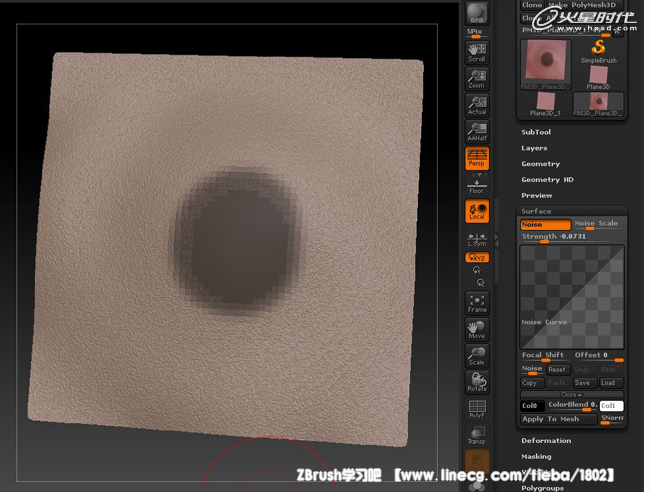
Task: Enable Y-axis rotation mode icon
Action: (476, 270)
